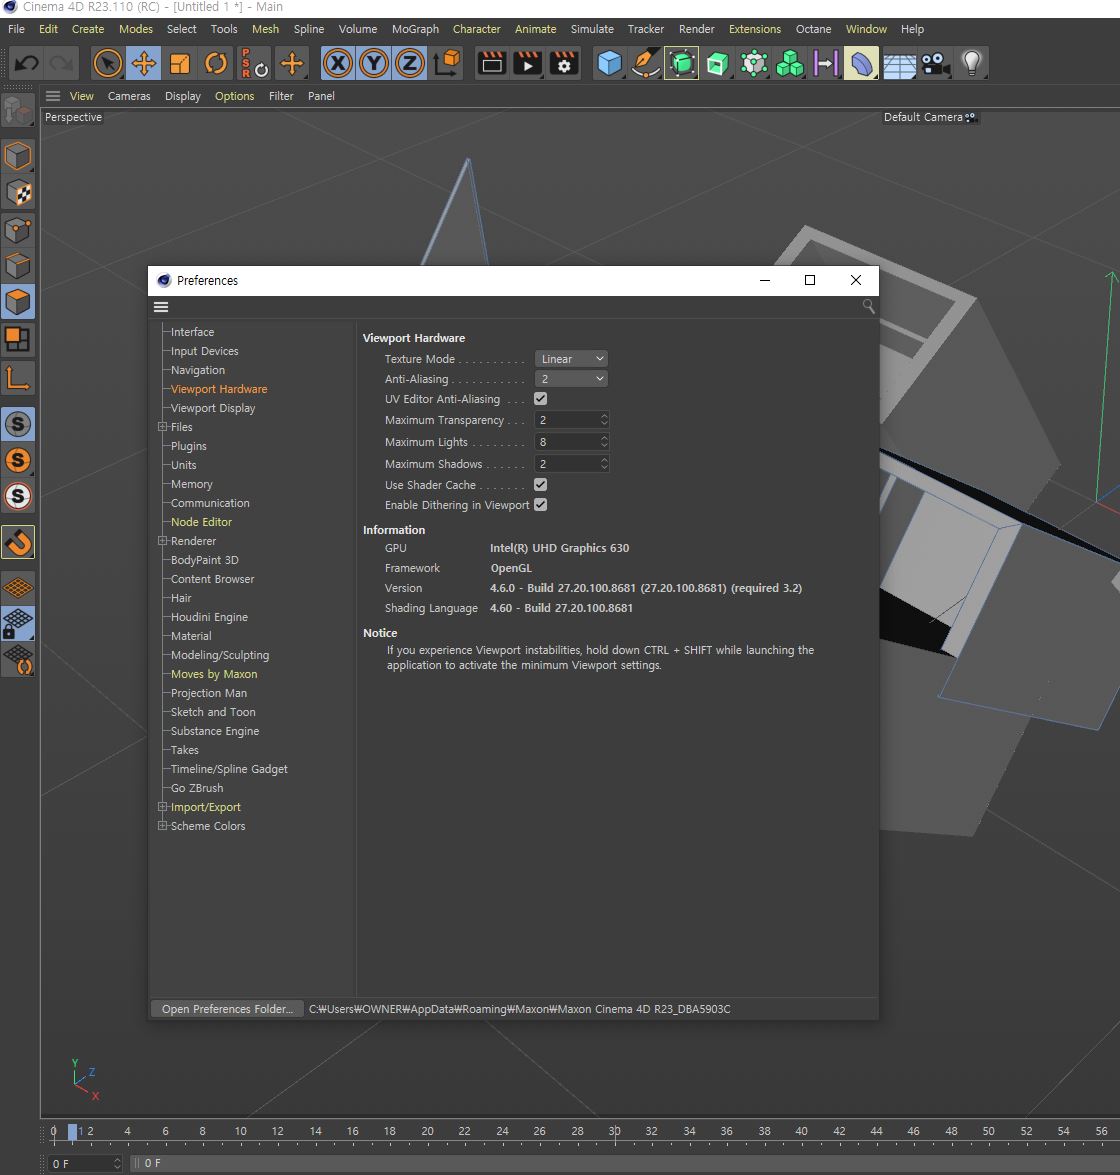Open the viewport Filter menu
The height and width of the screenshot is (1175, 1120).
click(x=281, y=96)
